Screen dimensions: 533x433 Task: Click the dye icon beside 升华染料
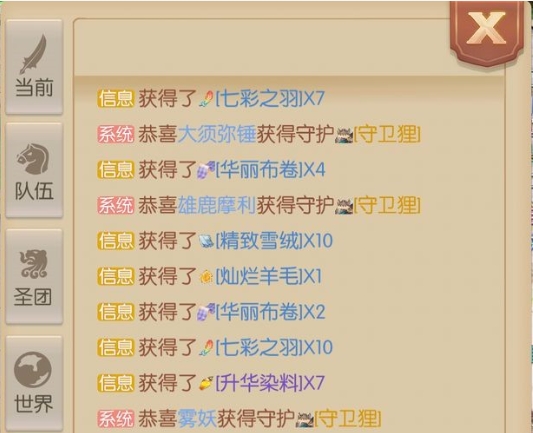[x=206, y=383]
